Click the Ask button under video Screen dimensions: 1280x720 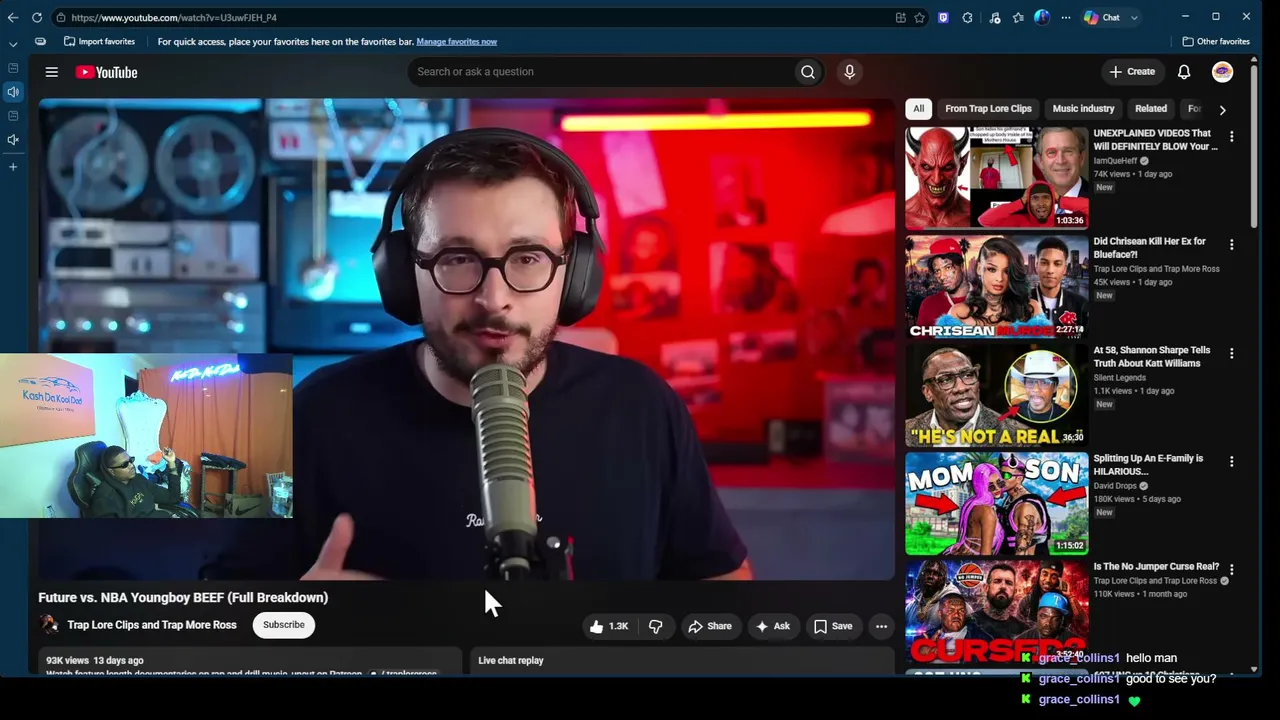pyautogui.click(x=773, y=626)
